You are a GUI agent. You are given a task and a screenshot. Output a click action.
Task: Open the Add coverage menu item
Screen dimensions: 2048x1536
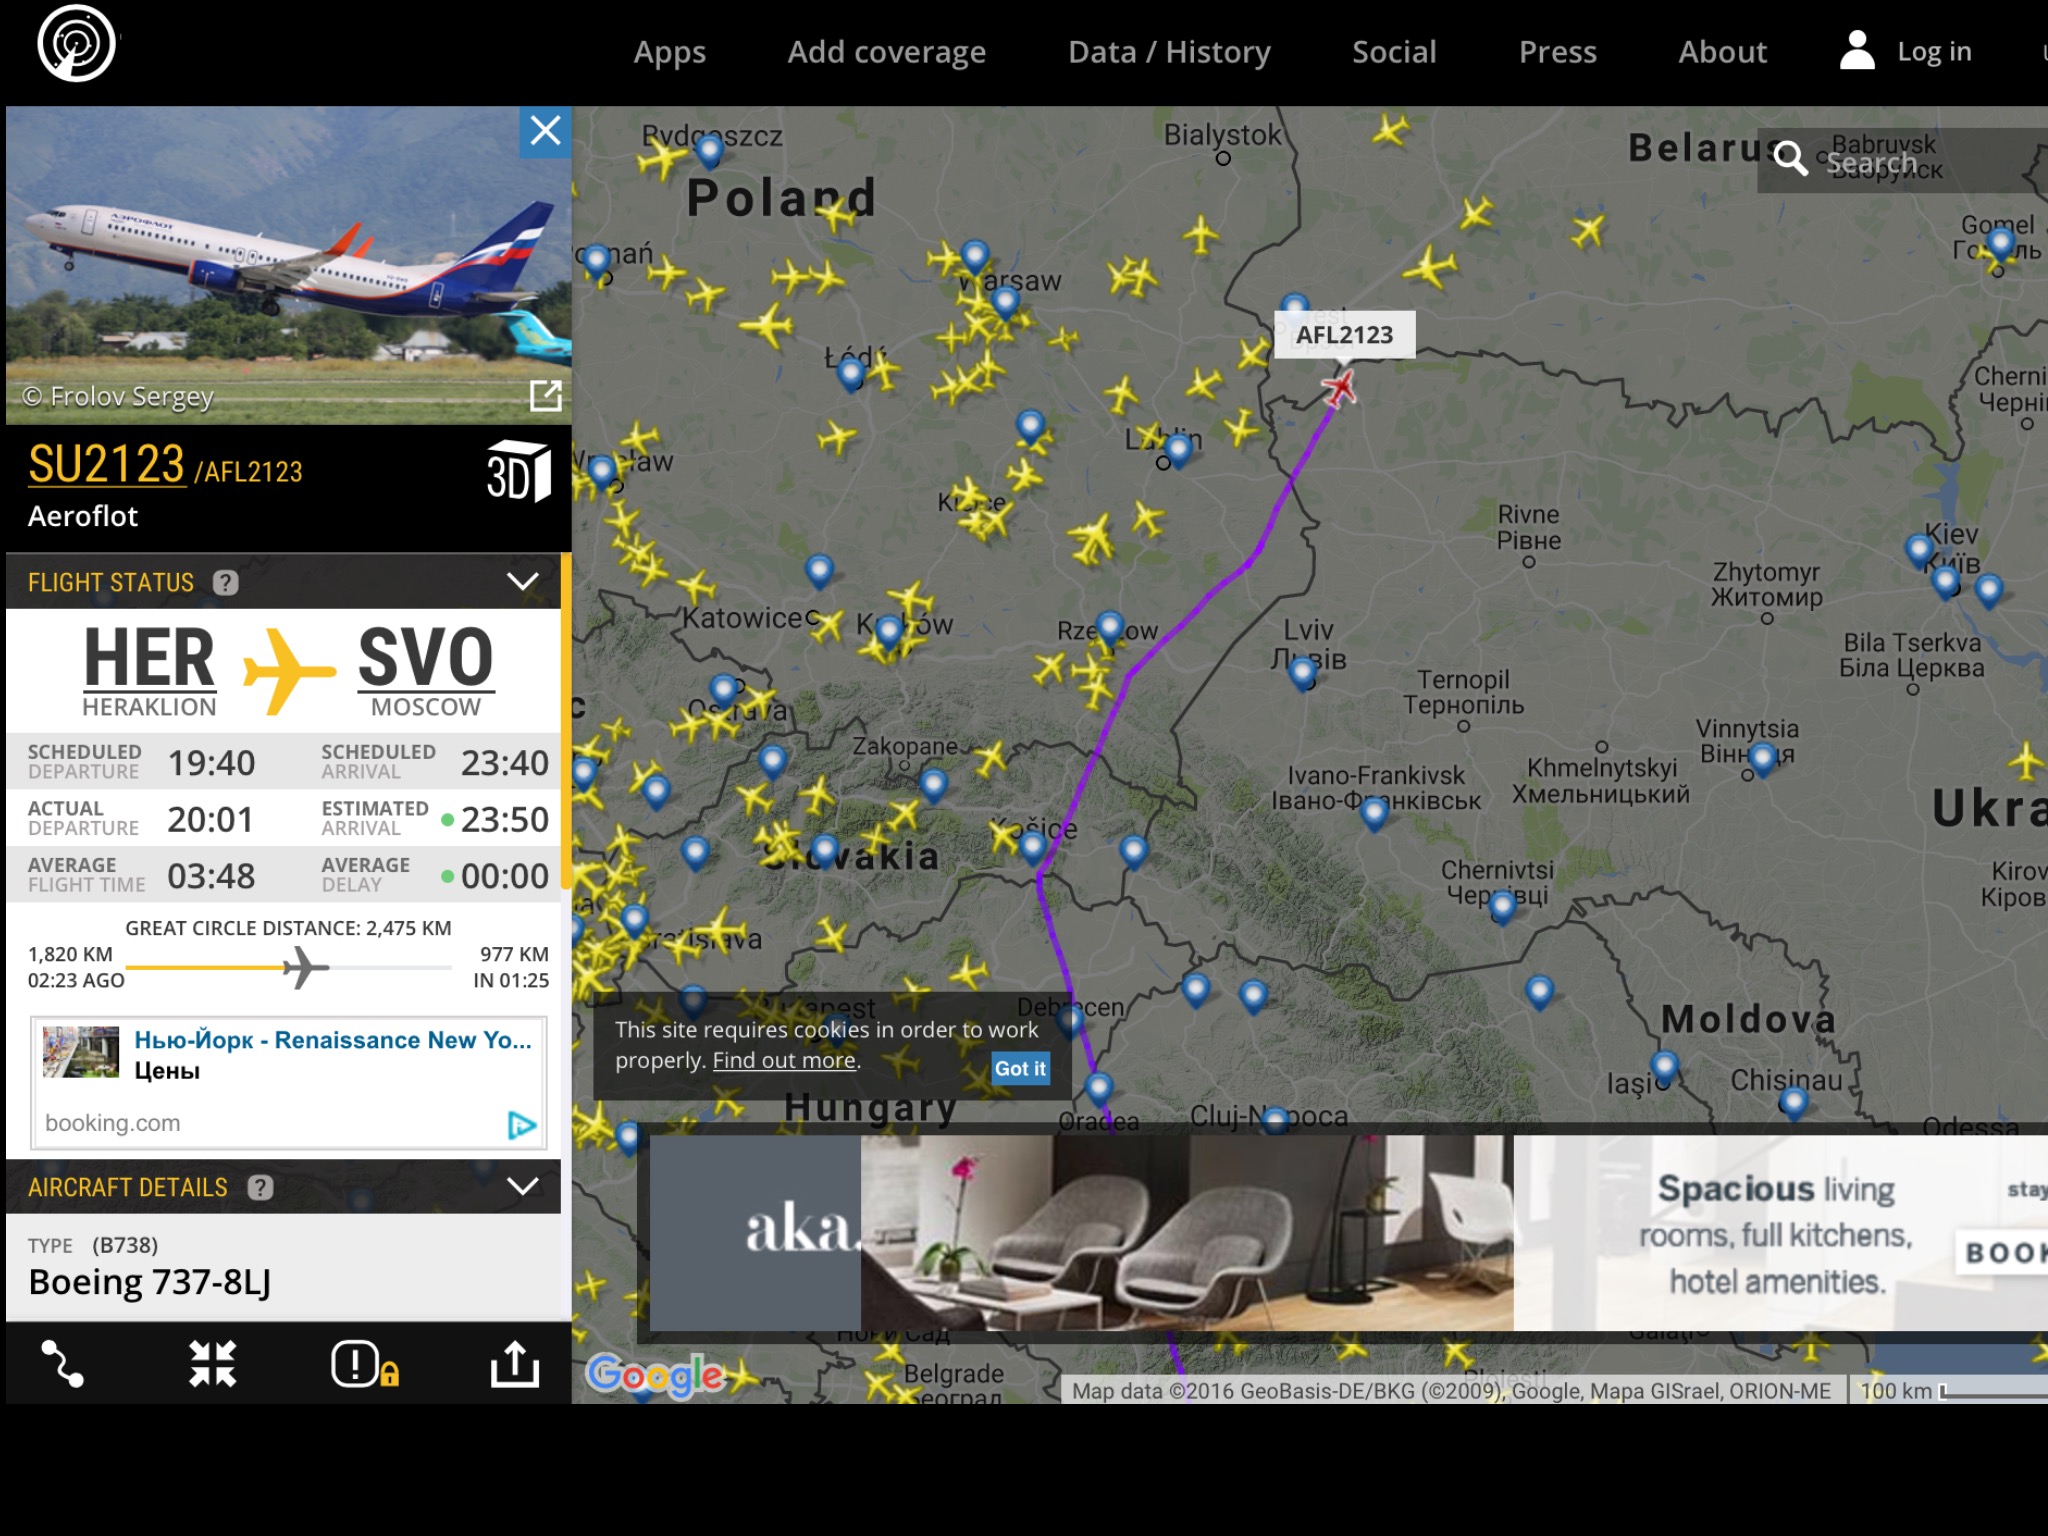[x=886, y=52]
